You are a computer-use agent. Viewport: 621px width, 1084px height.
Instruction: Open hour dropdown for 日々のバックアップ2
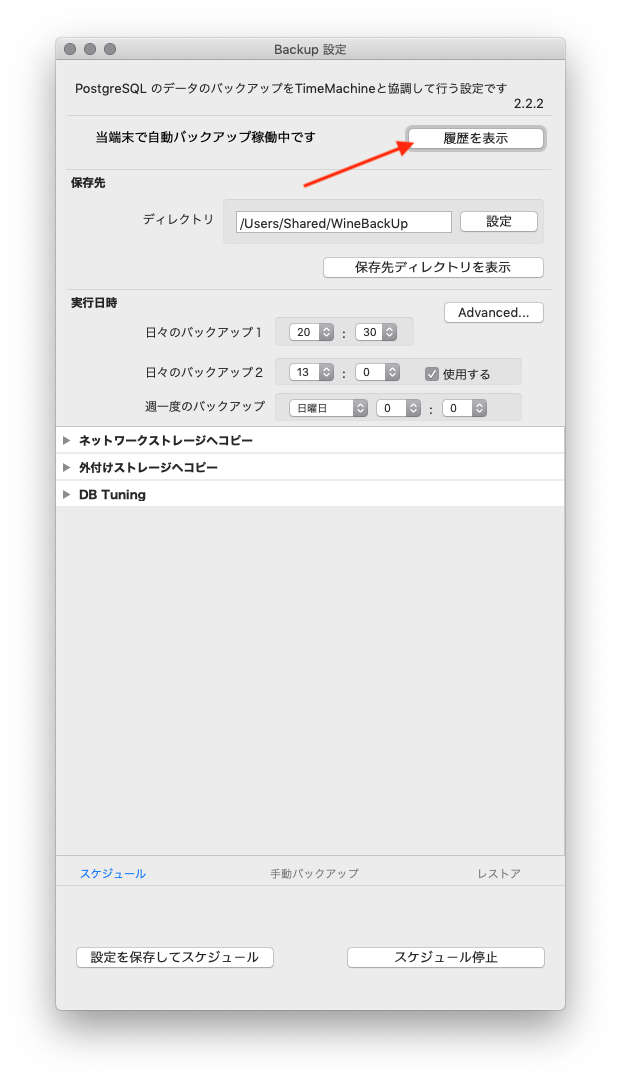pyautogui.click(x=311, y=372)
